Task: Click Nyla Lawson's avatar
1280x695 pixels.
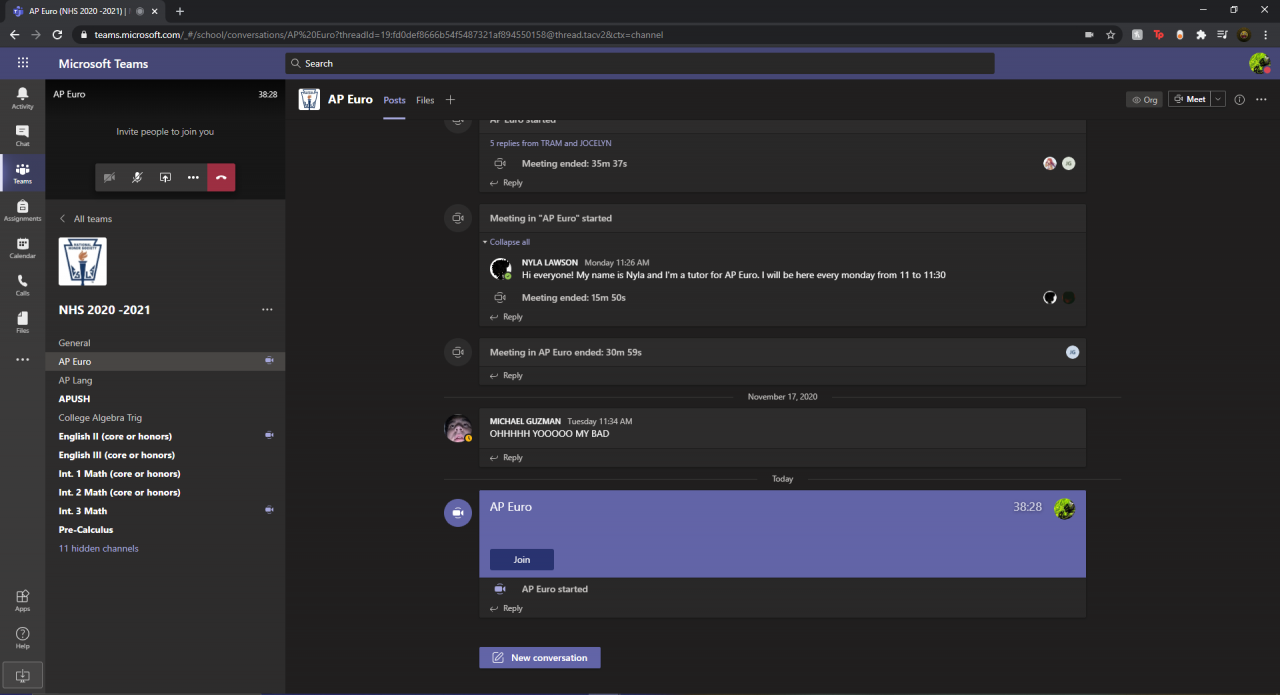Action: pos(500,268)
